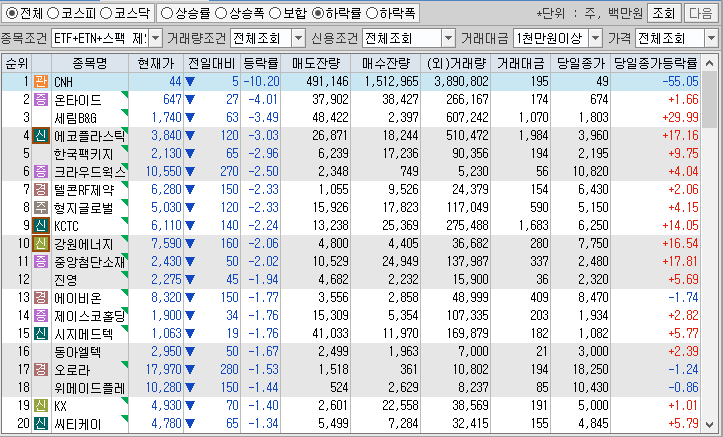Click the 매수잔량 column header
Screen dimensions: 723x437
(x=385, y=64)
